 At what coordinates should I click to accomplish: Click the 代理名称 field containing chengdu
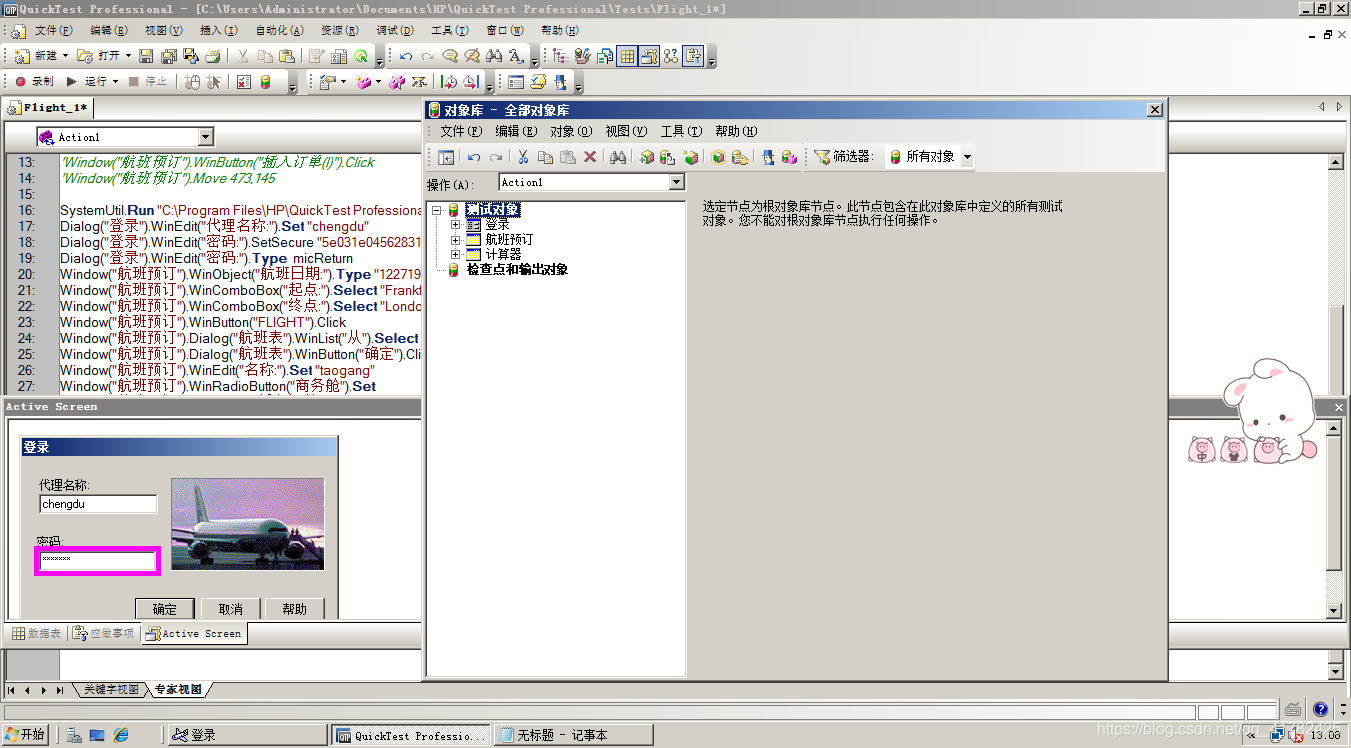click(x=98, y=505)
